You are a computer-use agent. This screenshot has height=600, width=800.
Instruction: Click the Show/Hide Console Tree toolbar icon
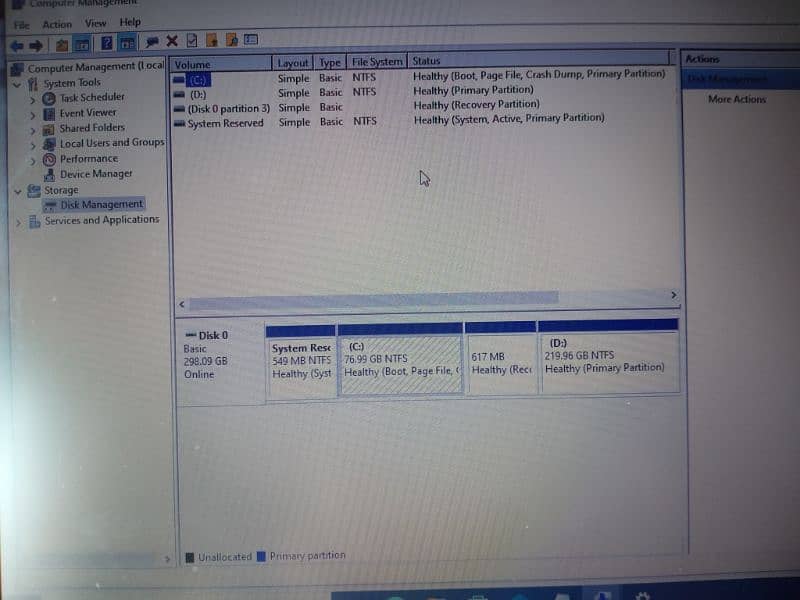pyautogui.click(x=83, y=44)
